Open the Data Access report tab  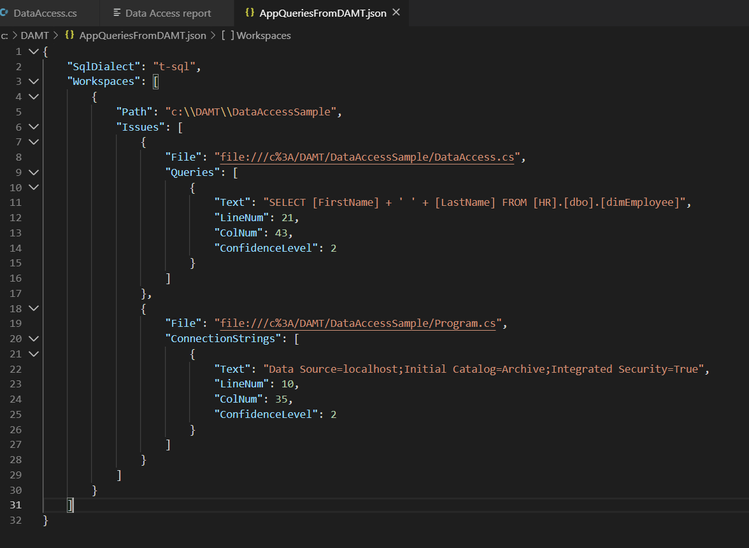[168, 13]
